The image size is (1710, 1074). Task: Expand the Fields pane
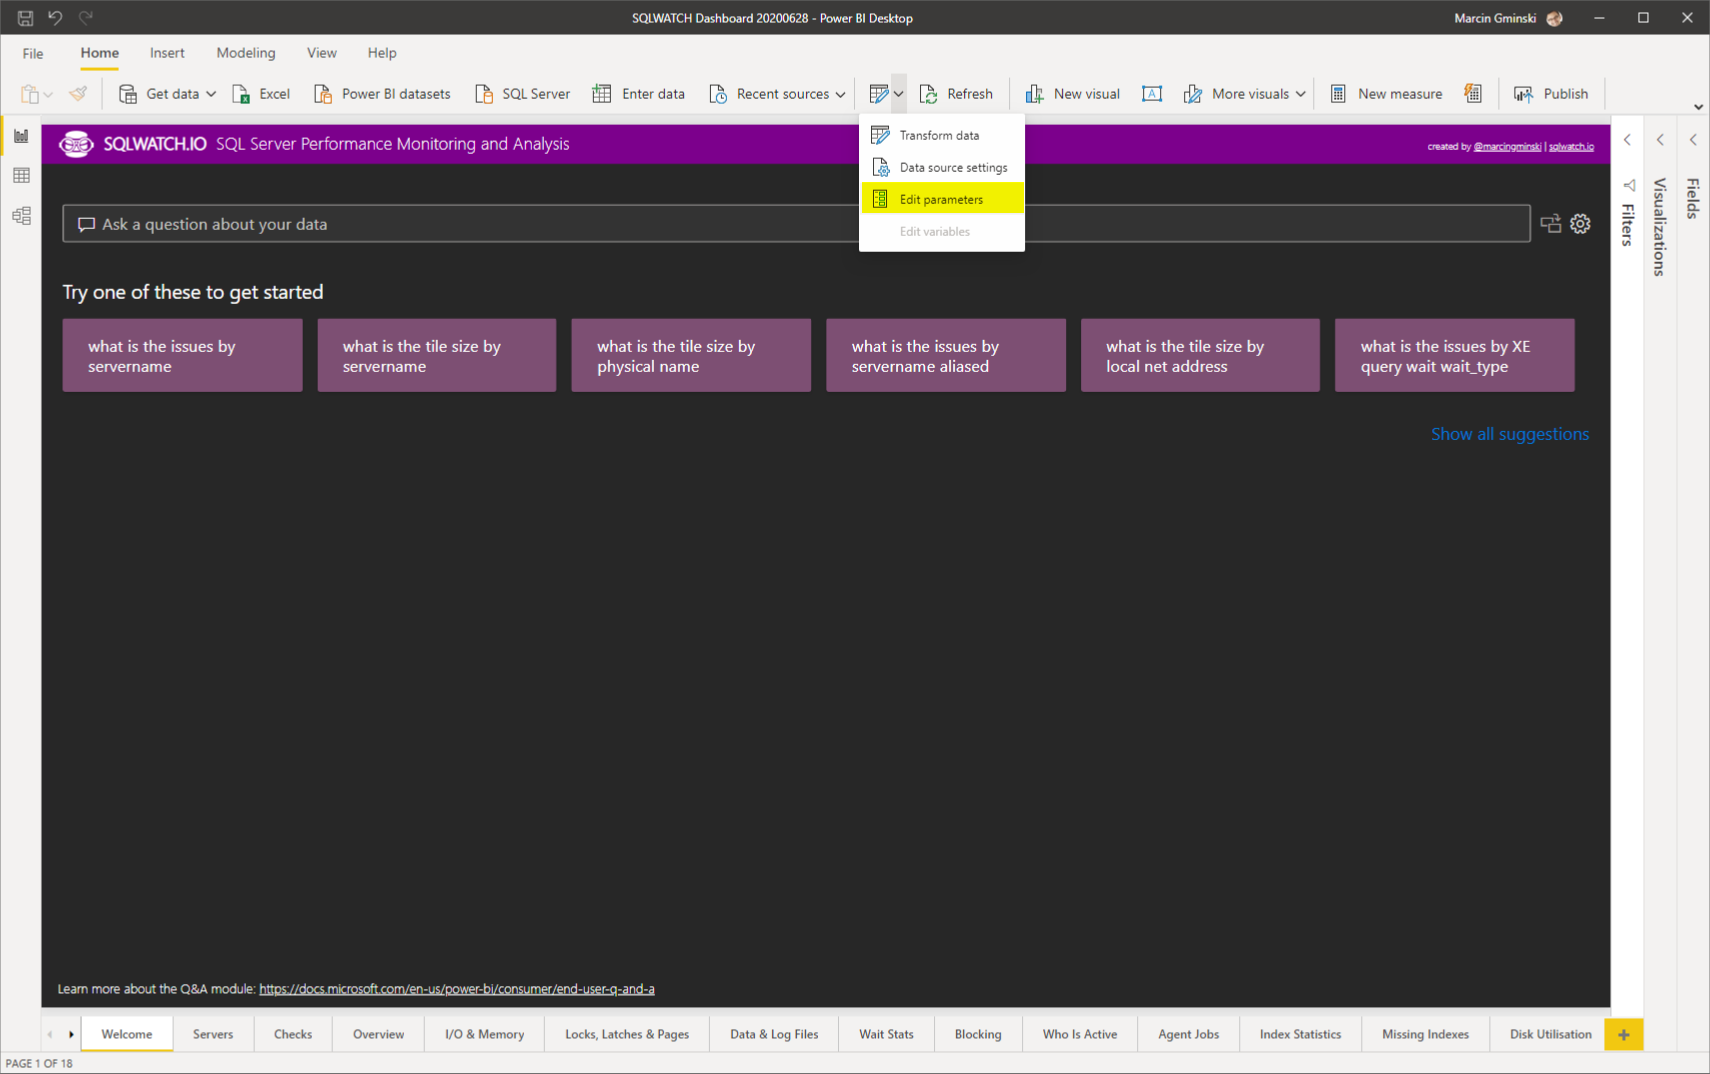pyautogui.click(x=1693, y=140)
